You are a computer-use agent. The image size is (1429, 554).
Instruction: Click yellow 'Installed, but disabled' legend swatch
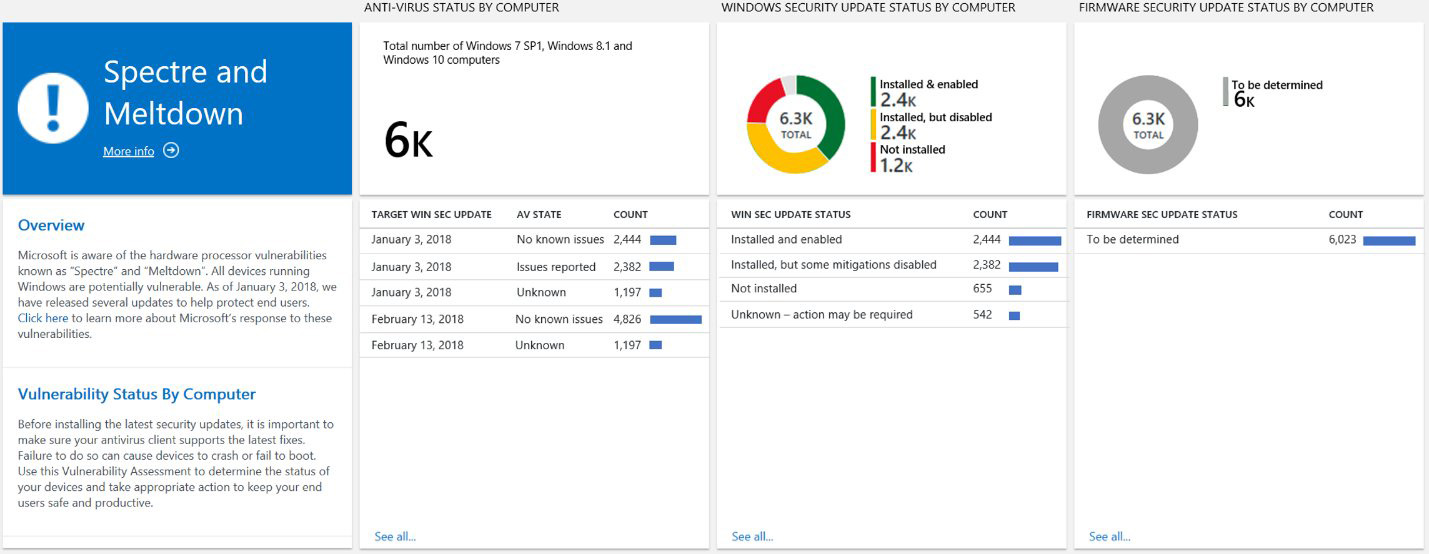[x=874, y=125]
